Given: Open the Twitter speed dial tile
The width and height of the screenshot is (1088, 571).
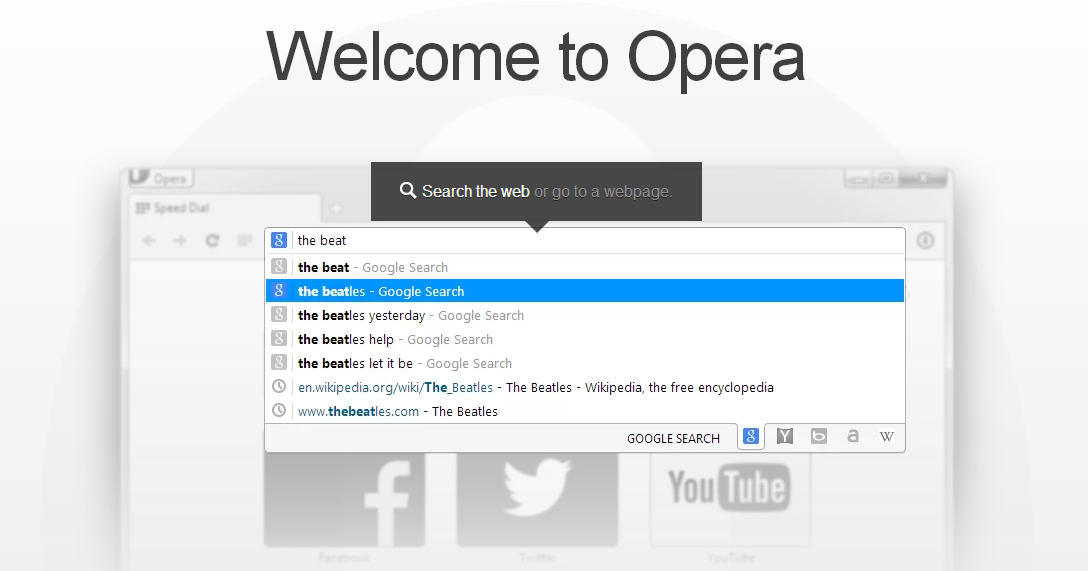Looking at the screenshot, I should coord(537,500).
